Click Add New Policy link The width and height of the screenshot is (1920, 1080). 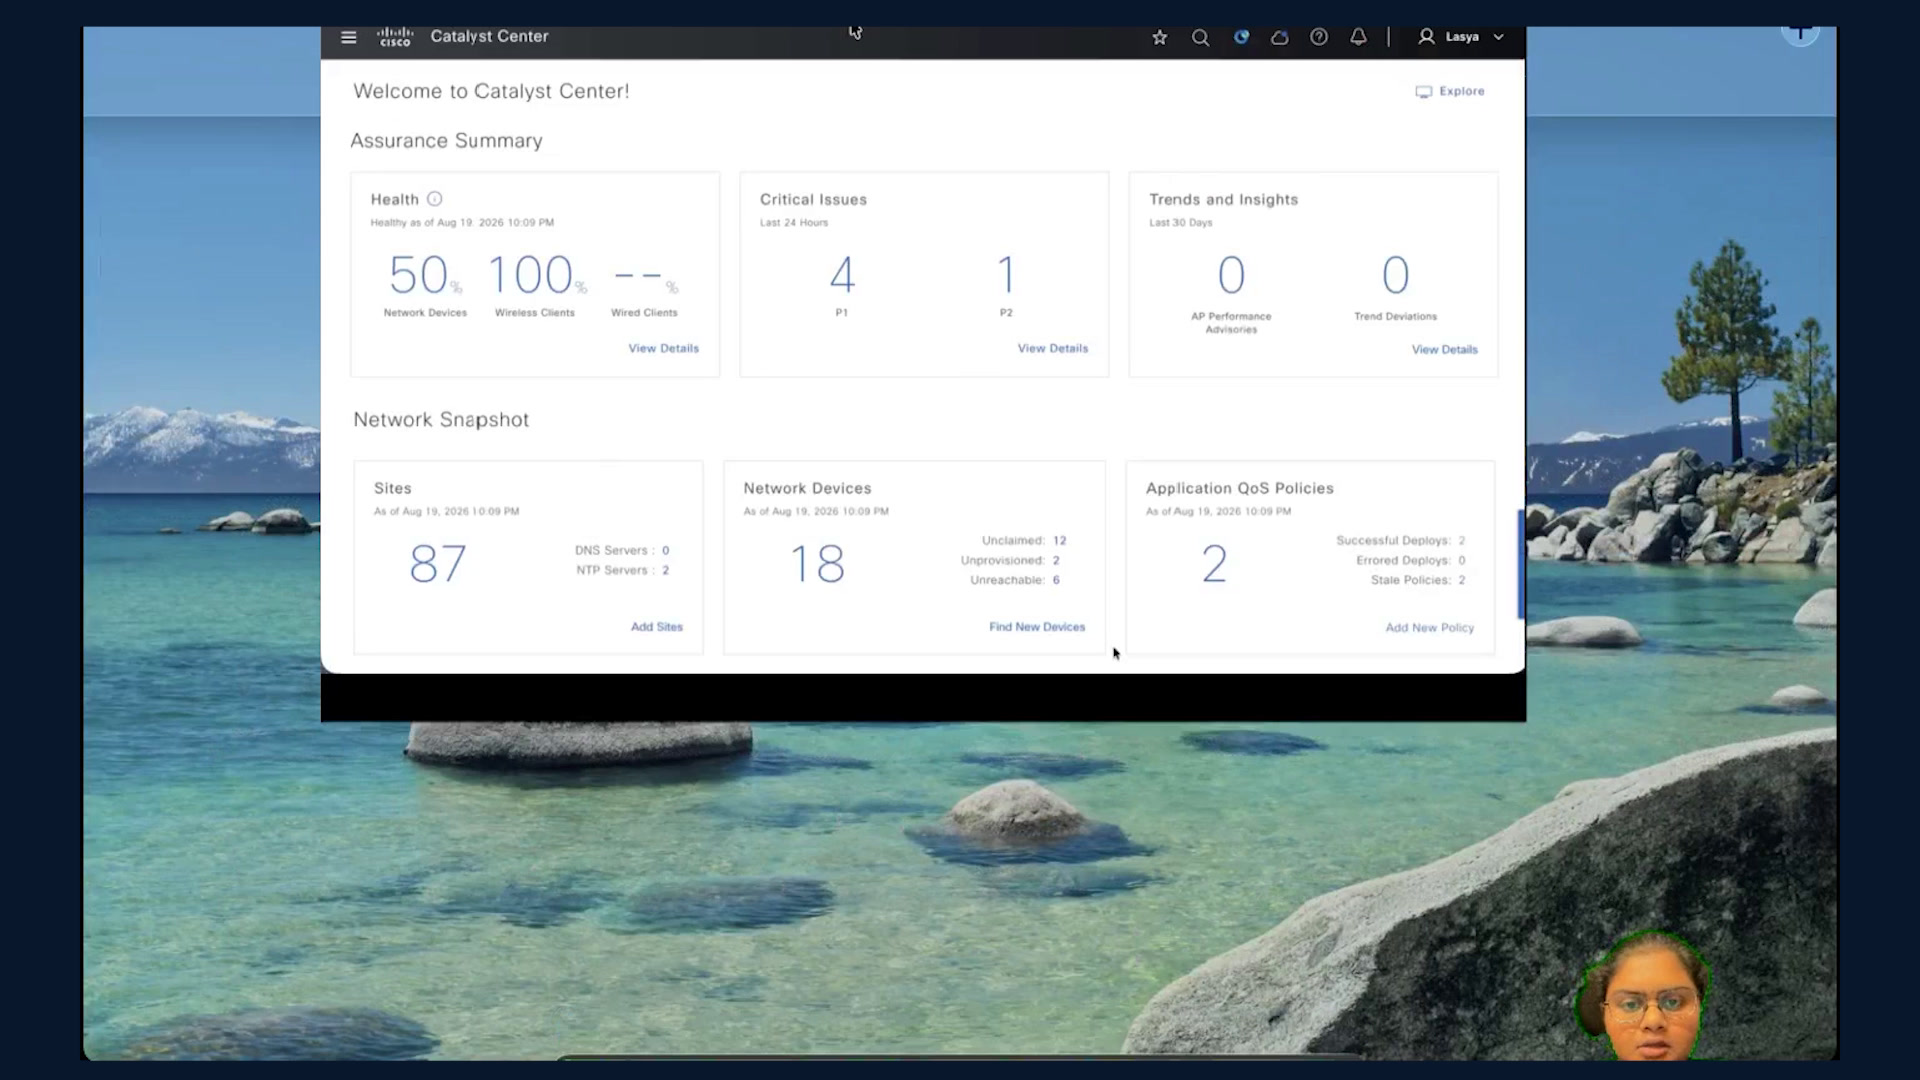(1429, 628)
